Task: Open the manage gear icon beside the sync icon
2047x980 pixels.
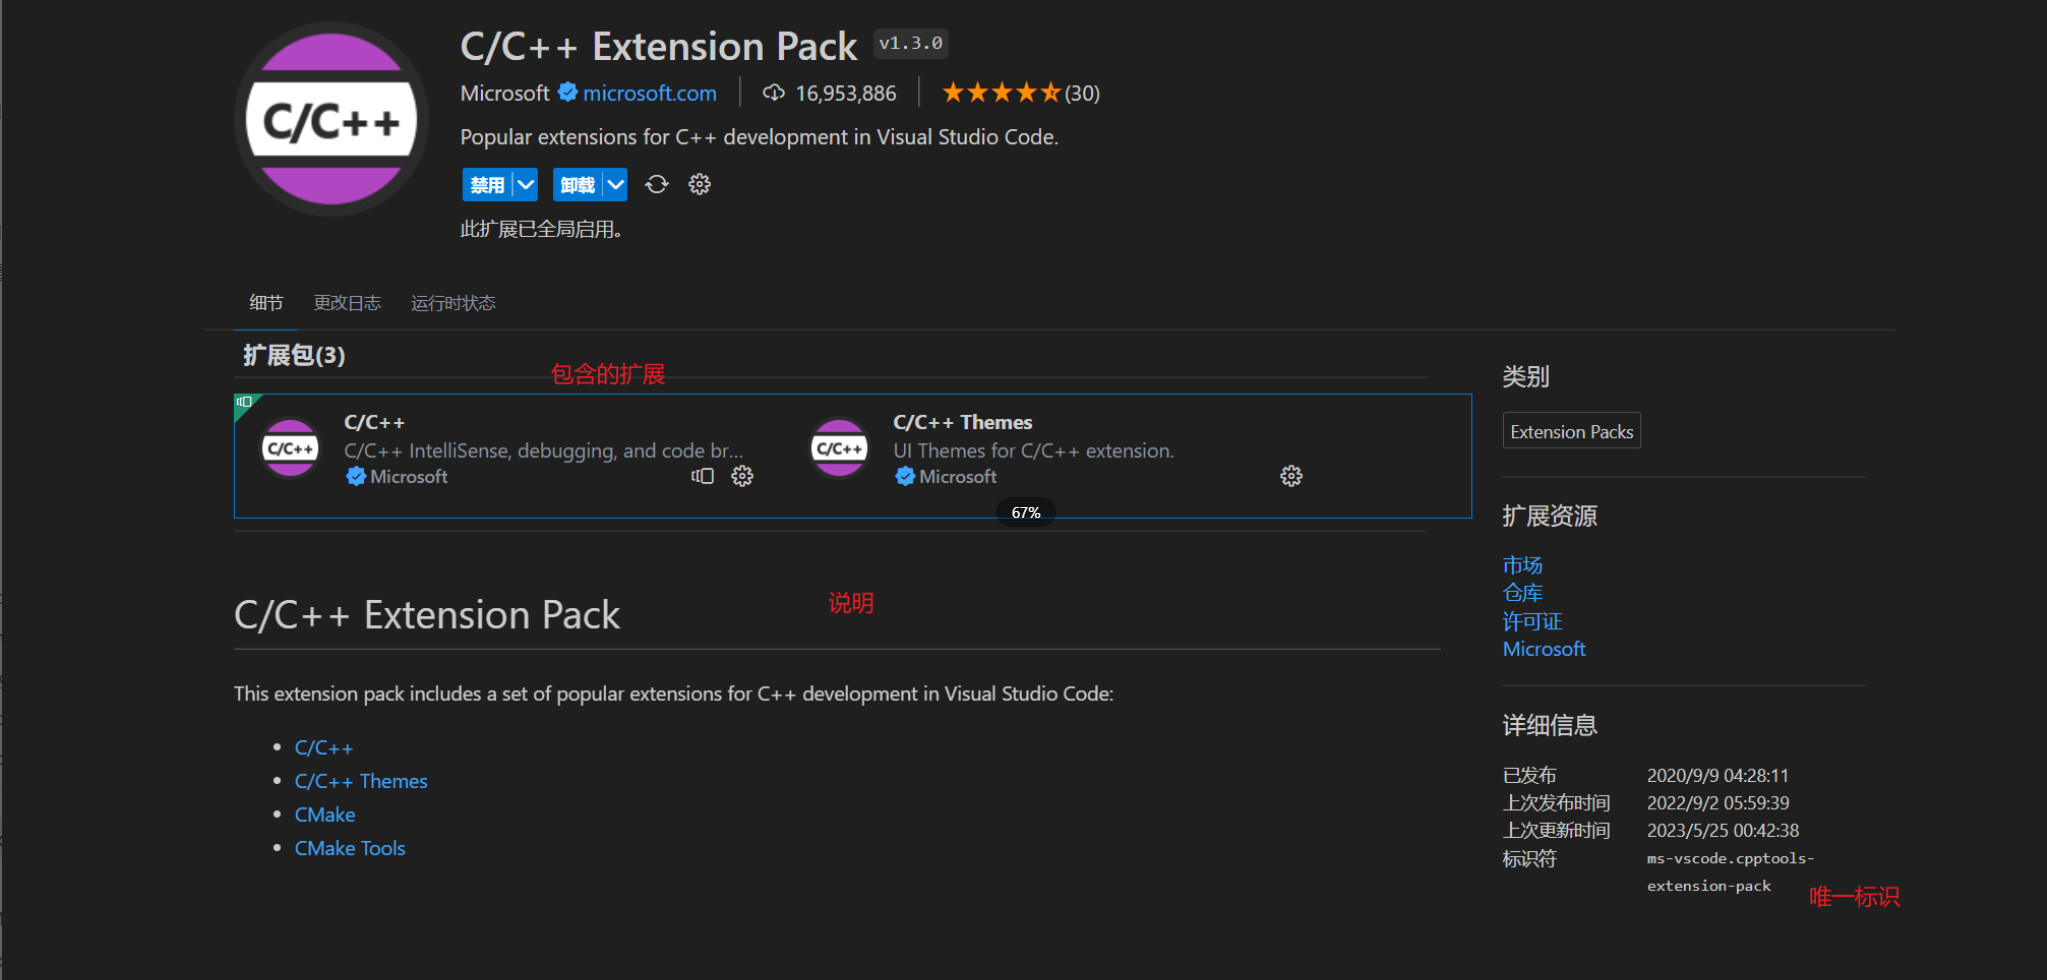Action: (x=699, y=184)
